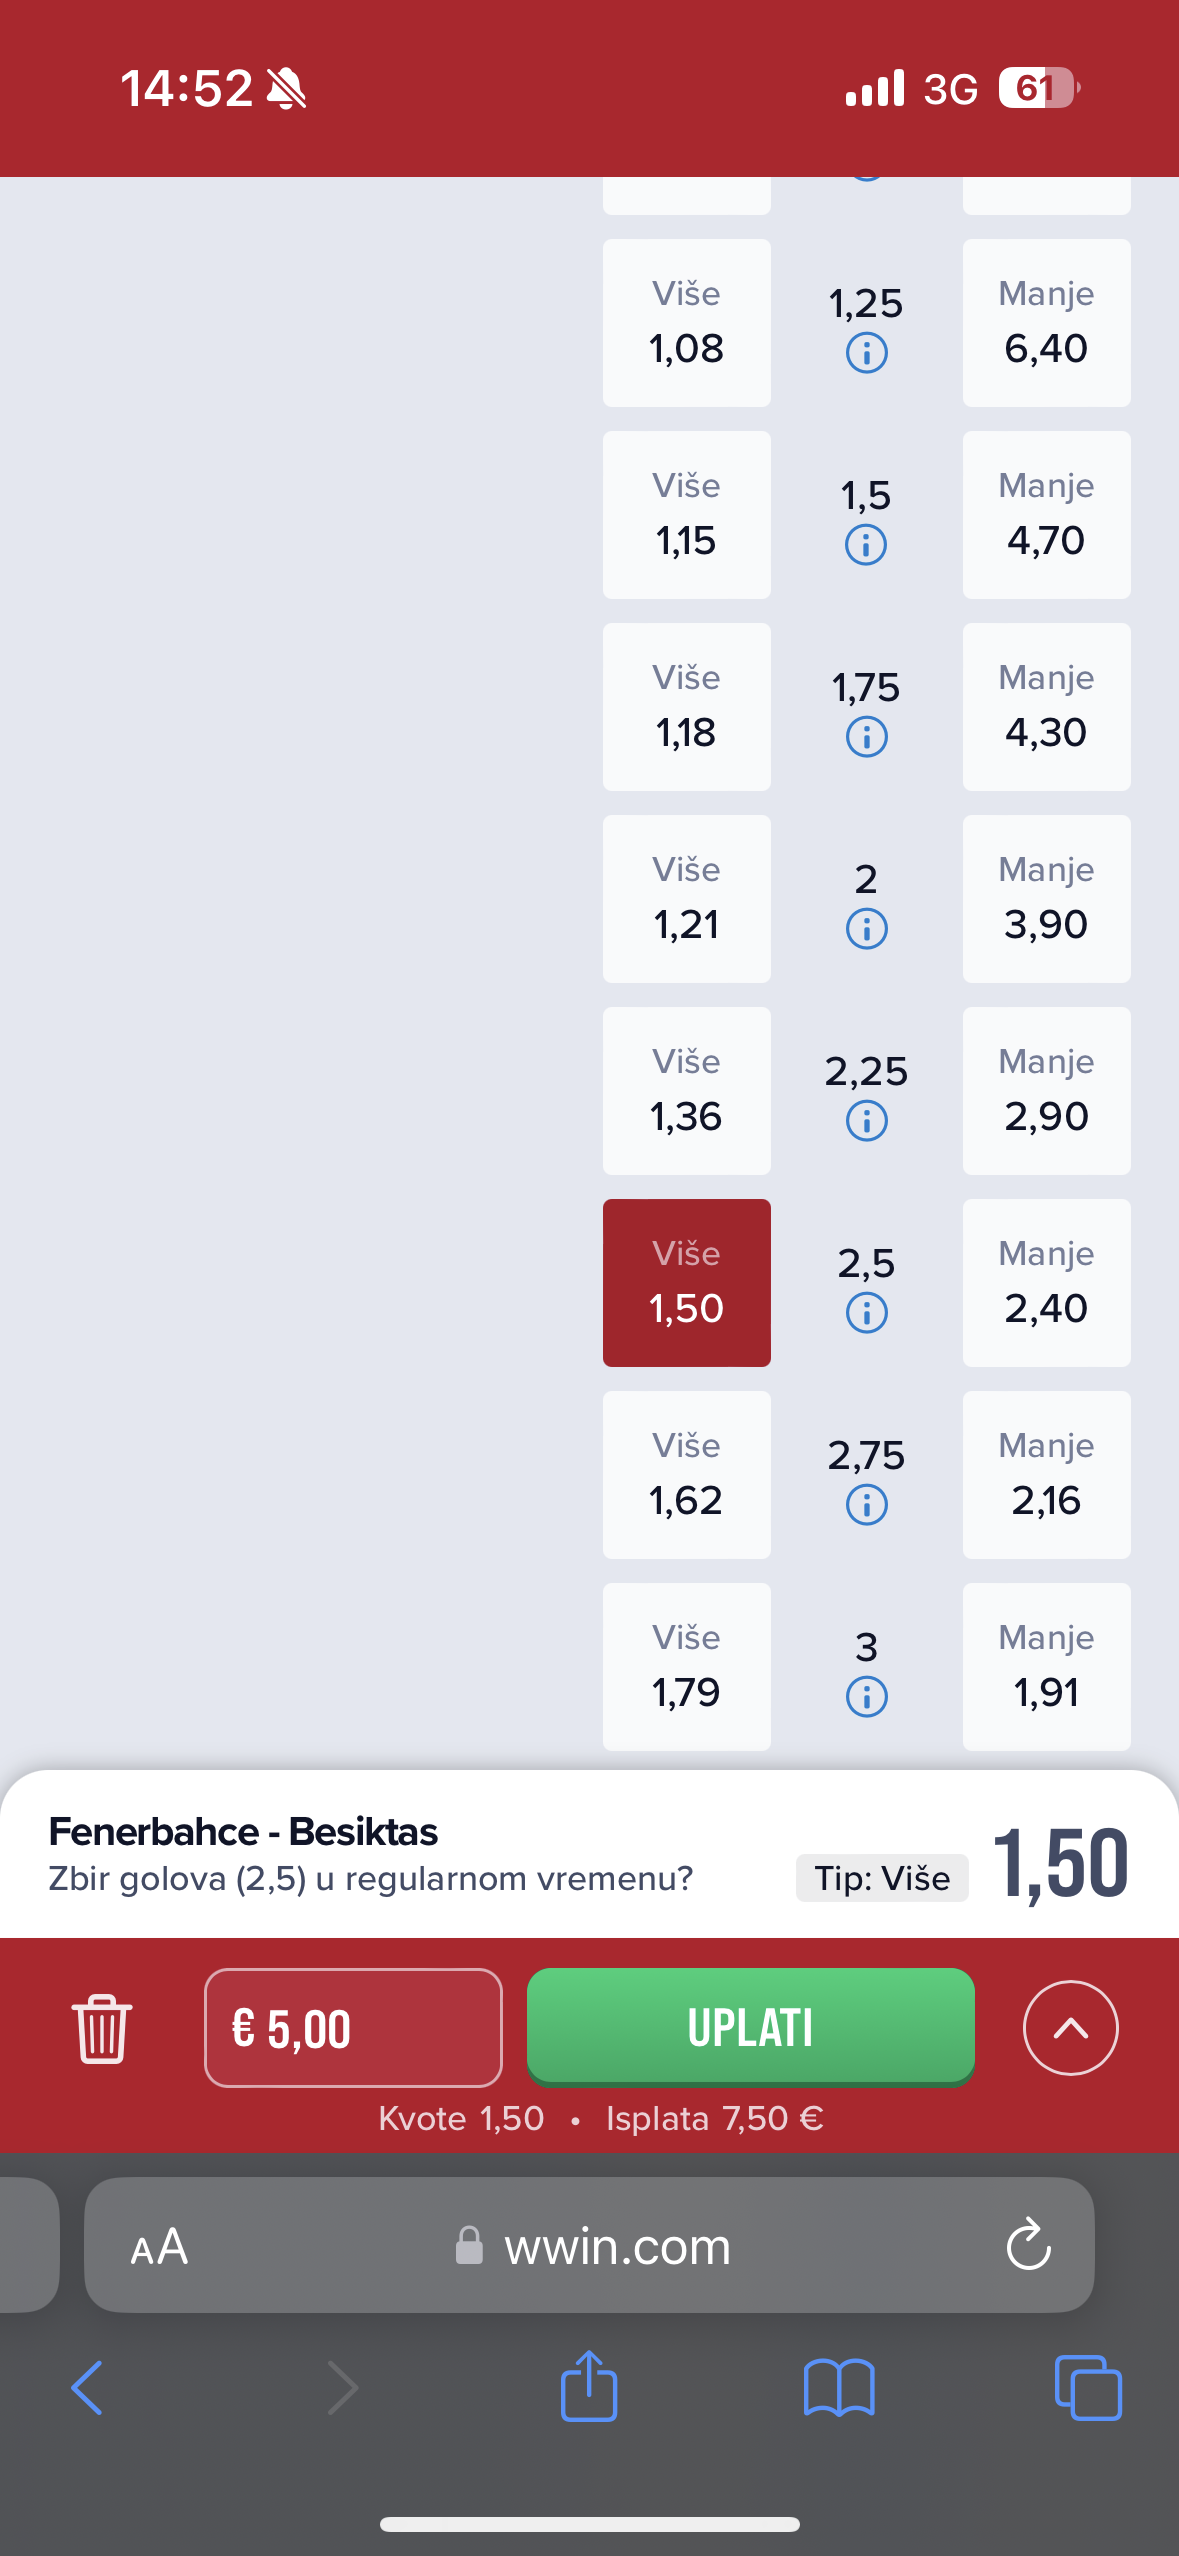The height and width of the screenshot is (2556, 1179).
Task: Deselect the selected Više 1,50 odd
Action: pos(686,1283)
